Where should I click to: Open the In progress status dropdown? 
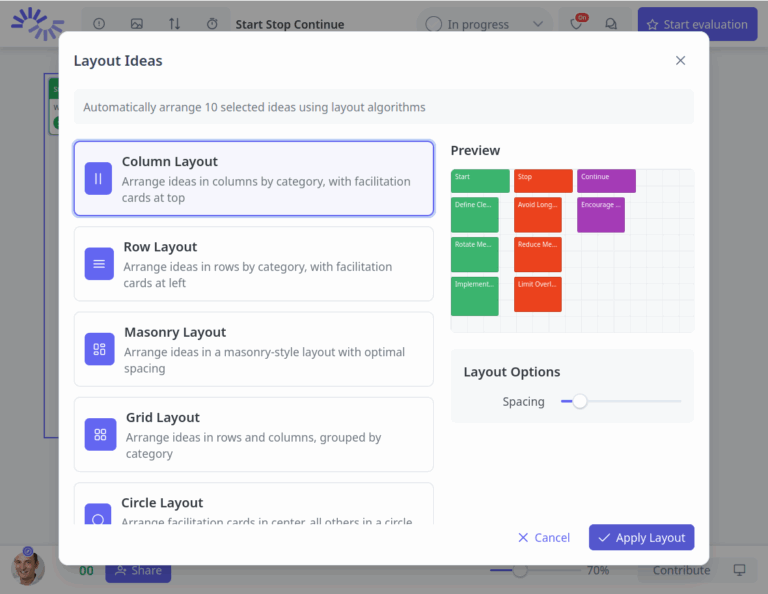click(x=485, y=24)
